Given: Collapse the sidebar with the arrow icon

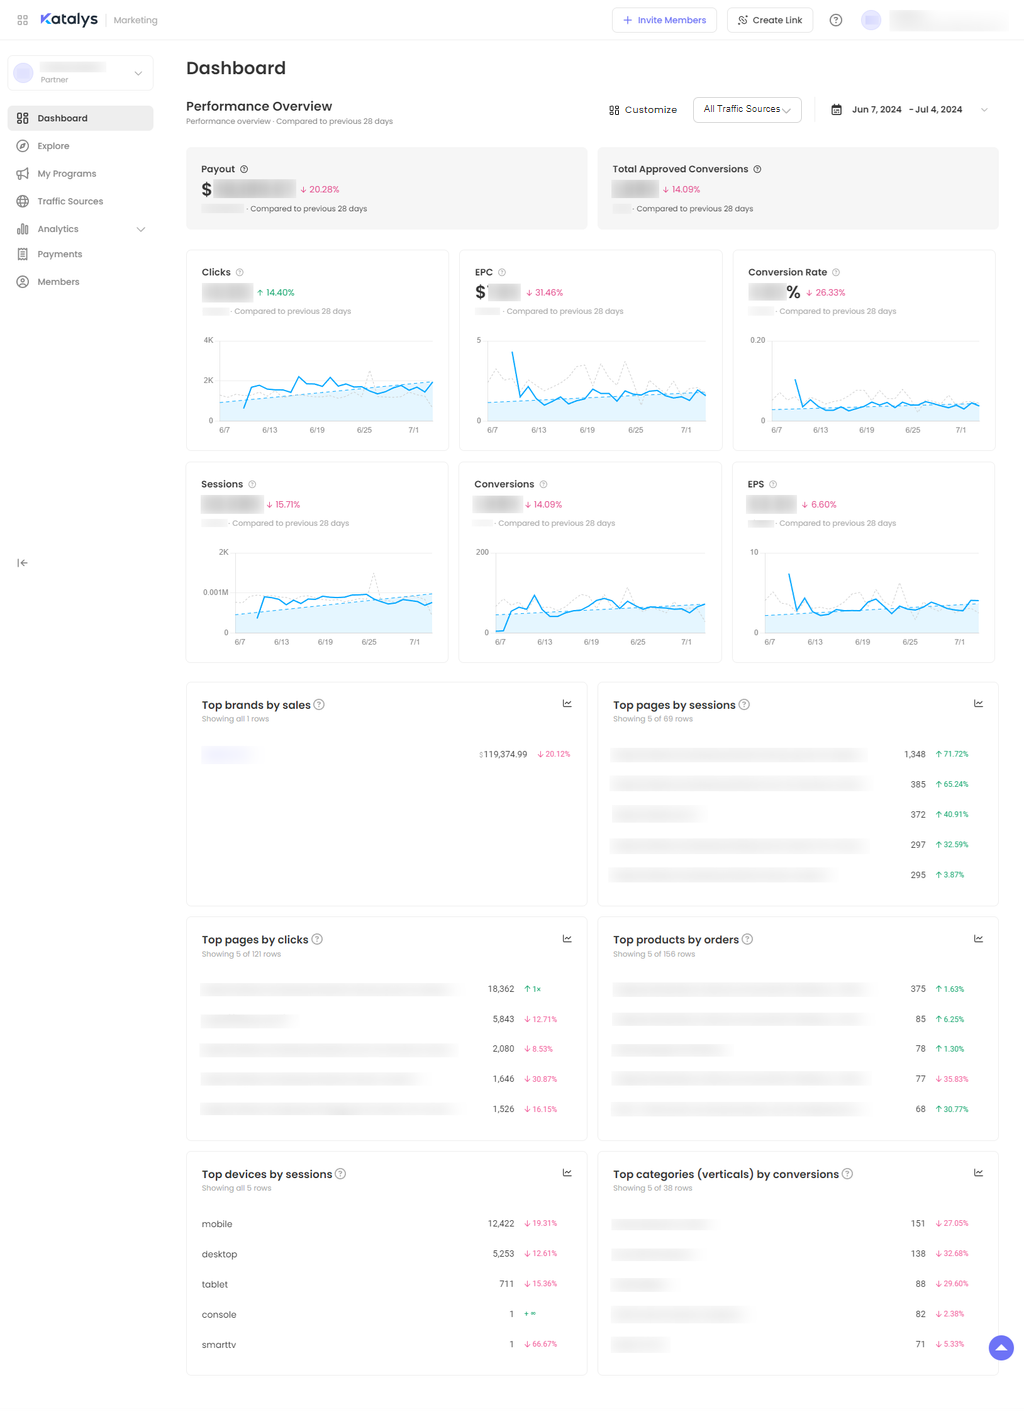Looking at the screenshot, I should [22, 563].
